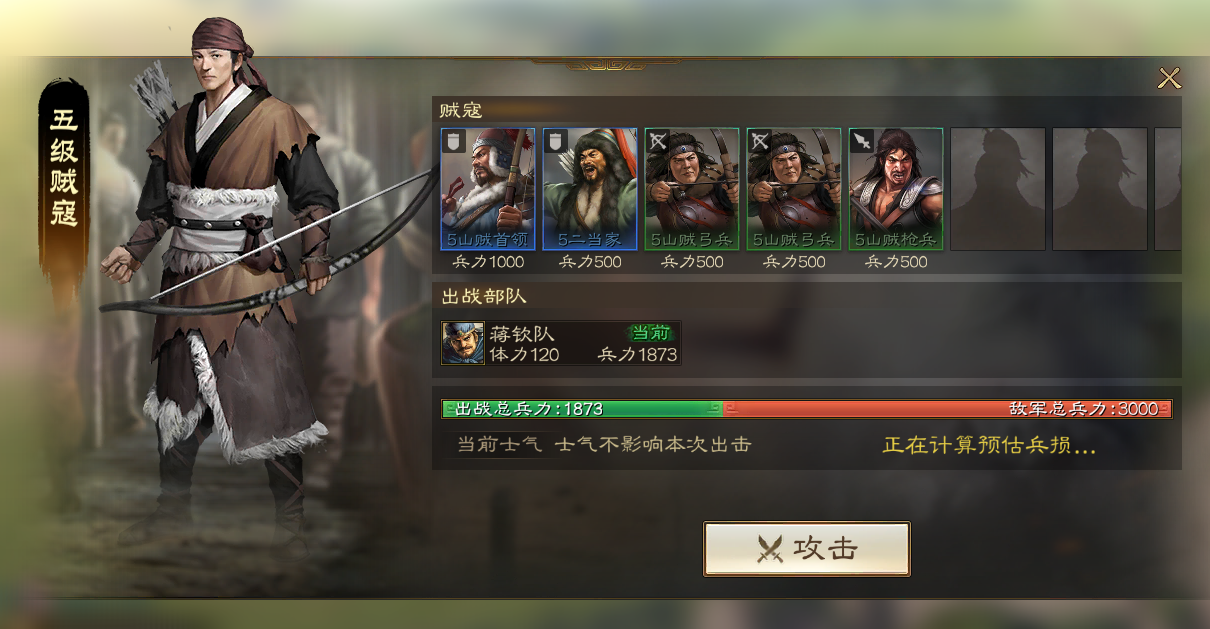
Task: Click bow icon on first 山贼弓兵 card
Action: pyautogui.click(x=658, y=141)
